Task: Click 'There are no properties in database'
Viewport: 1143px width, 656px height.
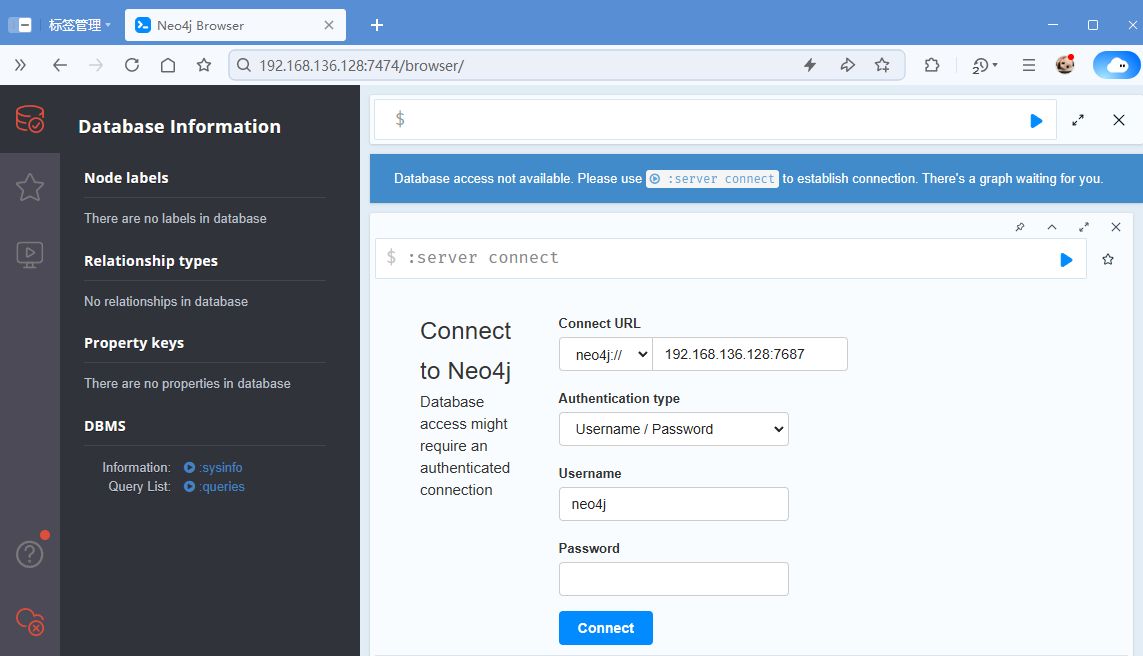Action: (187, 383)
